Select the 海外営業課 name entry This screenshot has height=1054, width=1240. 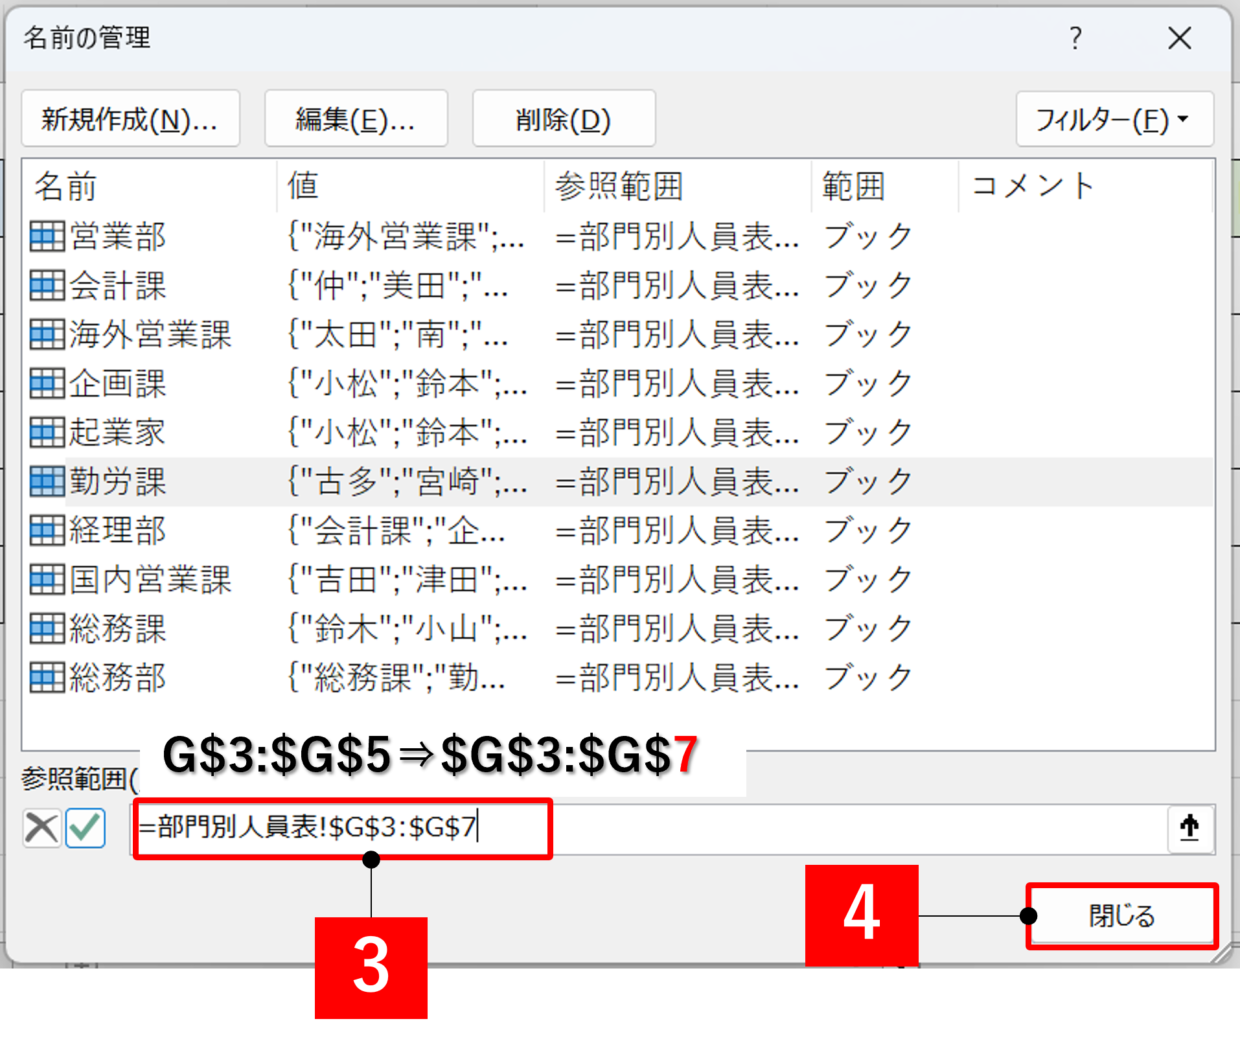[x=150, y=334]
